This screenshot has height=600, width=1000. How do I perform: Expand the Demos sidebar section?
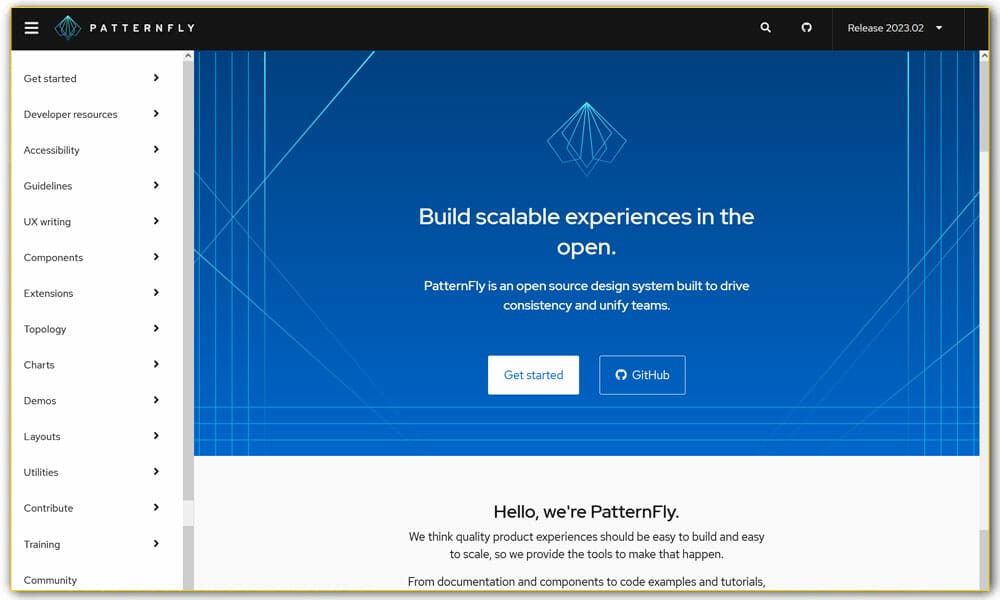pyautogui.click(x=156, y=400)
